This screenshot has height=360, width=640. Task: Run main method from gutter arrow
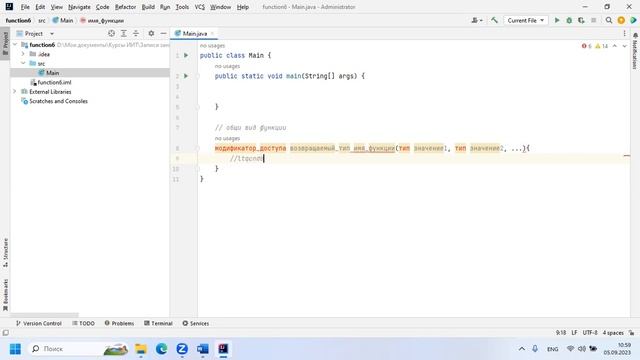click(x=186, y=76)
